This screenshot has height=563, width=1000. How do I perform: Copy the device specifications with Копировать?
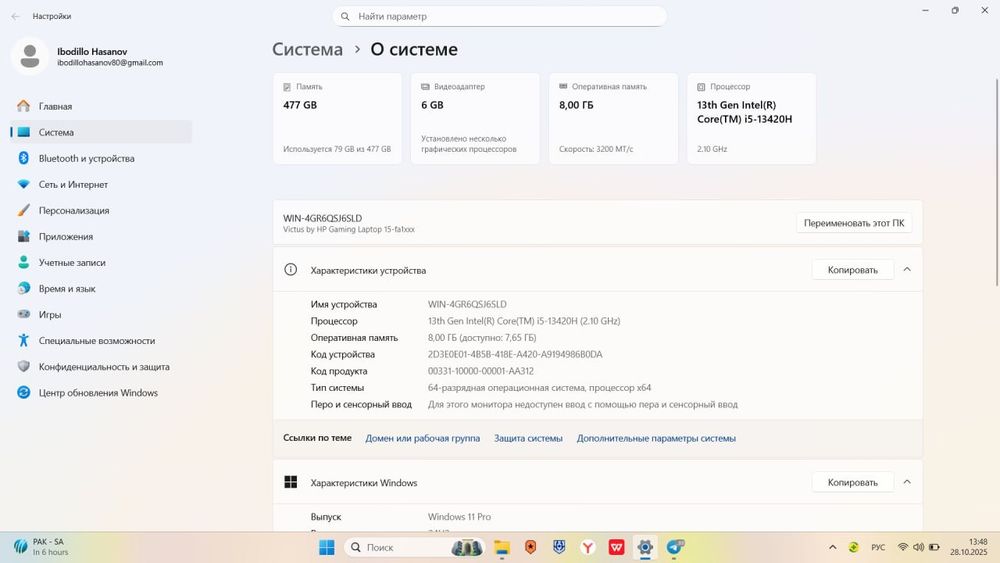pyautogui.click(x=853, y=270)
